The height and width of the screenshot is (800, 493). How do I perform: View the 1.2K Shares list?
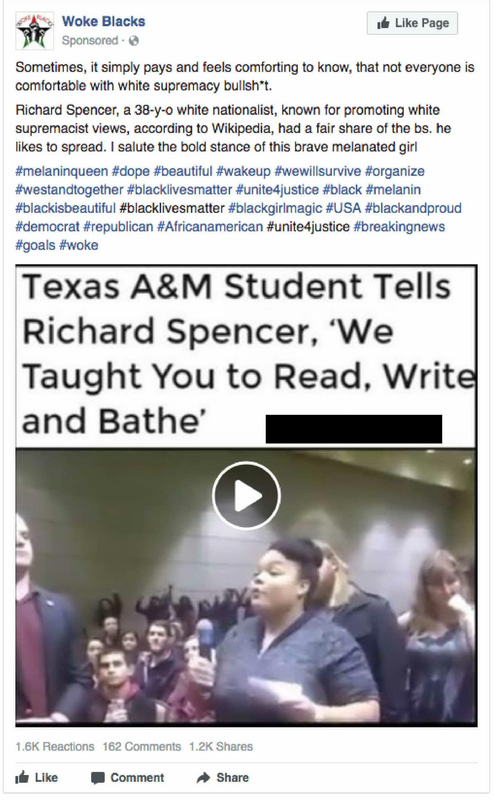pos(221,746)
